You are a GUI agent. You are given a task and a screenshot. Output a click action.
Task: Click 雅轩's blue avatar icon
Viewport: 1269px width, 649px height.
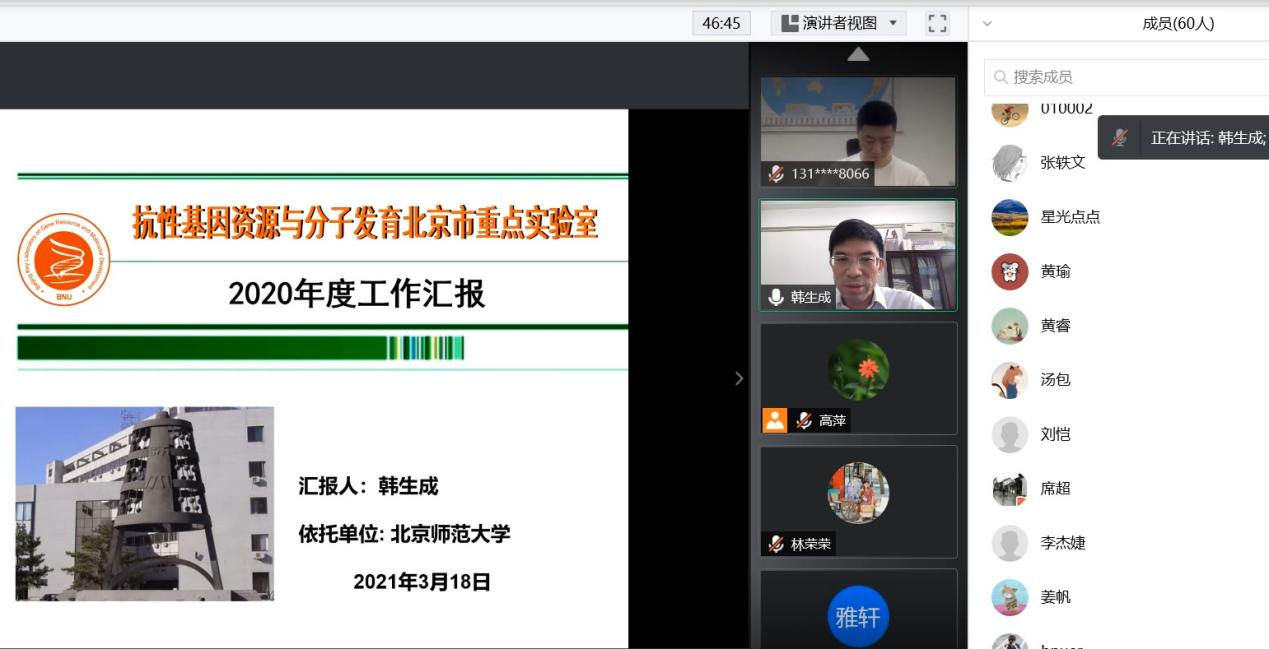tap(860, 618)
